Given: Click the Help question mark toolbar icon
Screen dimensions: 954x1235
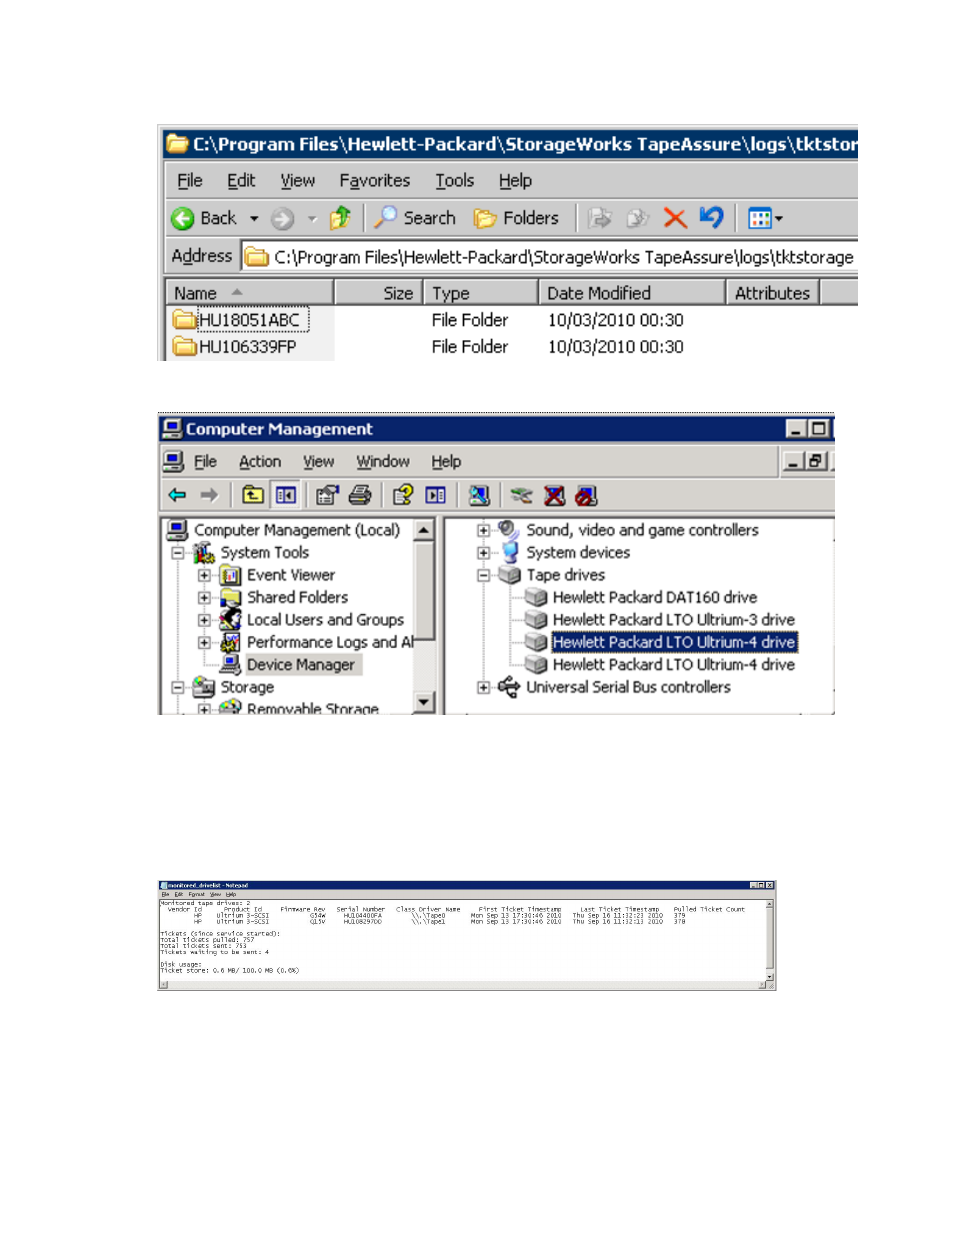Looking at the screenshot, I should click(x=403, y=495).
